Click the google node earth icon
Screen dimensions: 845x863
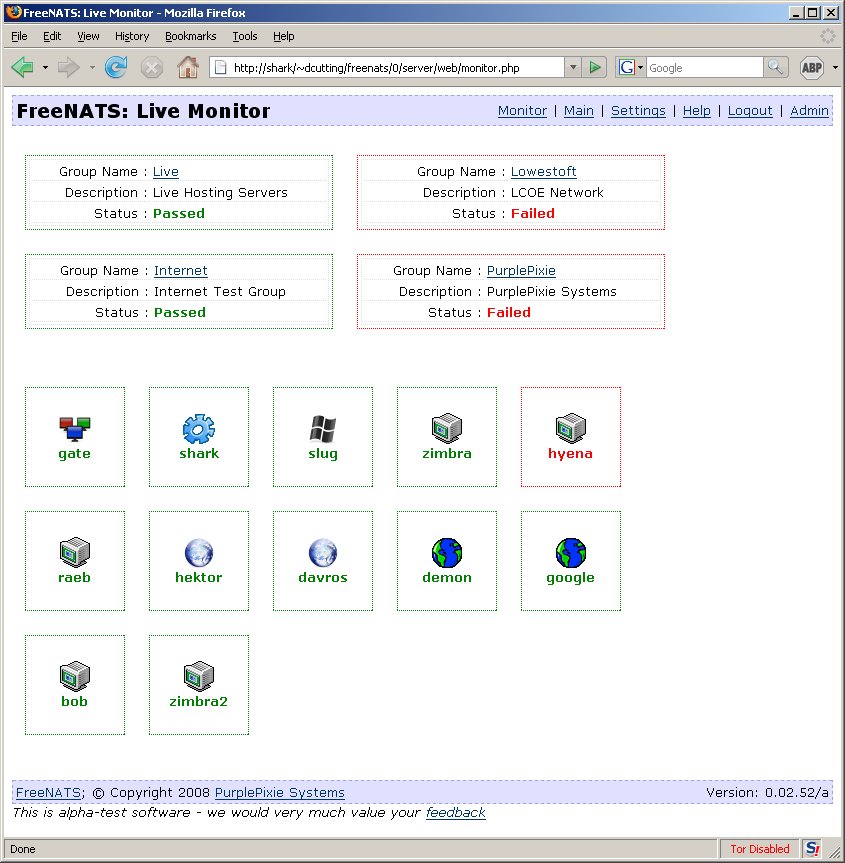tap(570, 553)
